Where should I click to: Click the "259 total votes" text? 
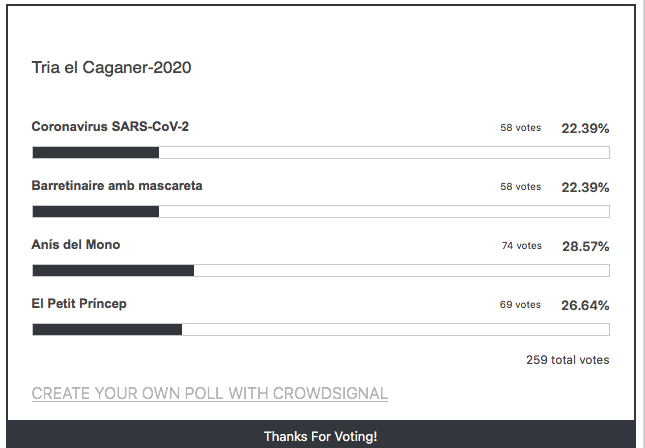pyautogui.click(x=567, y=360)
